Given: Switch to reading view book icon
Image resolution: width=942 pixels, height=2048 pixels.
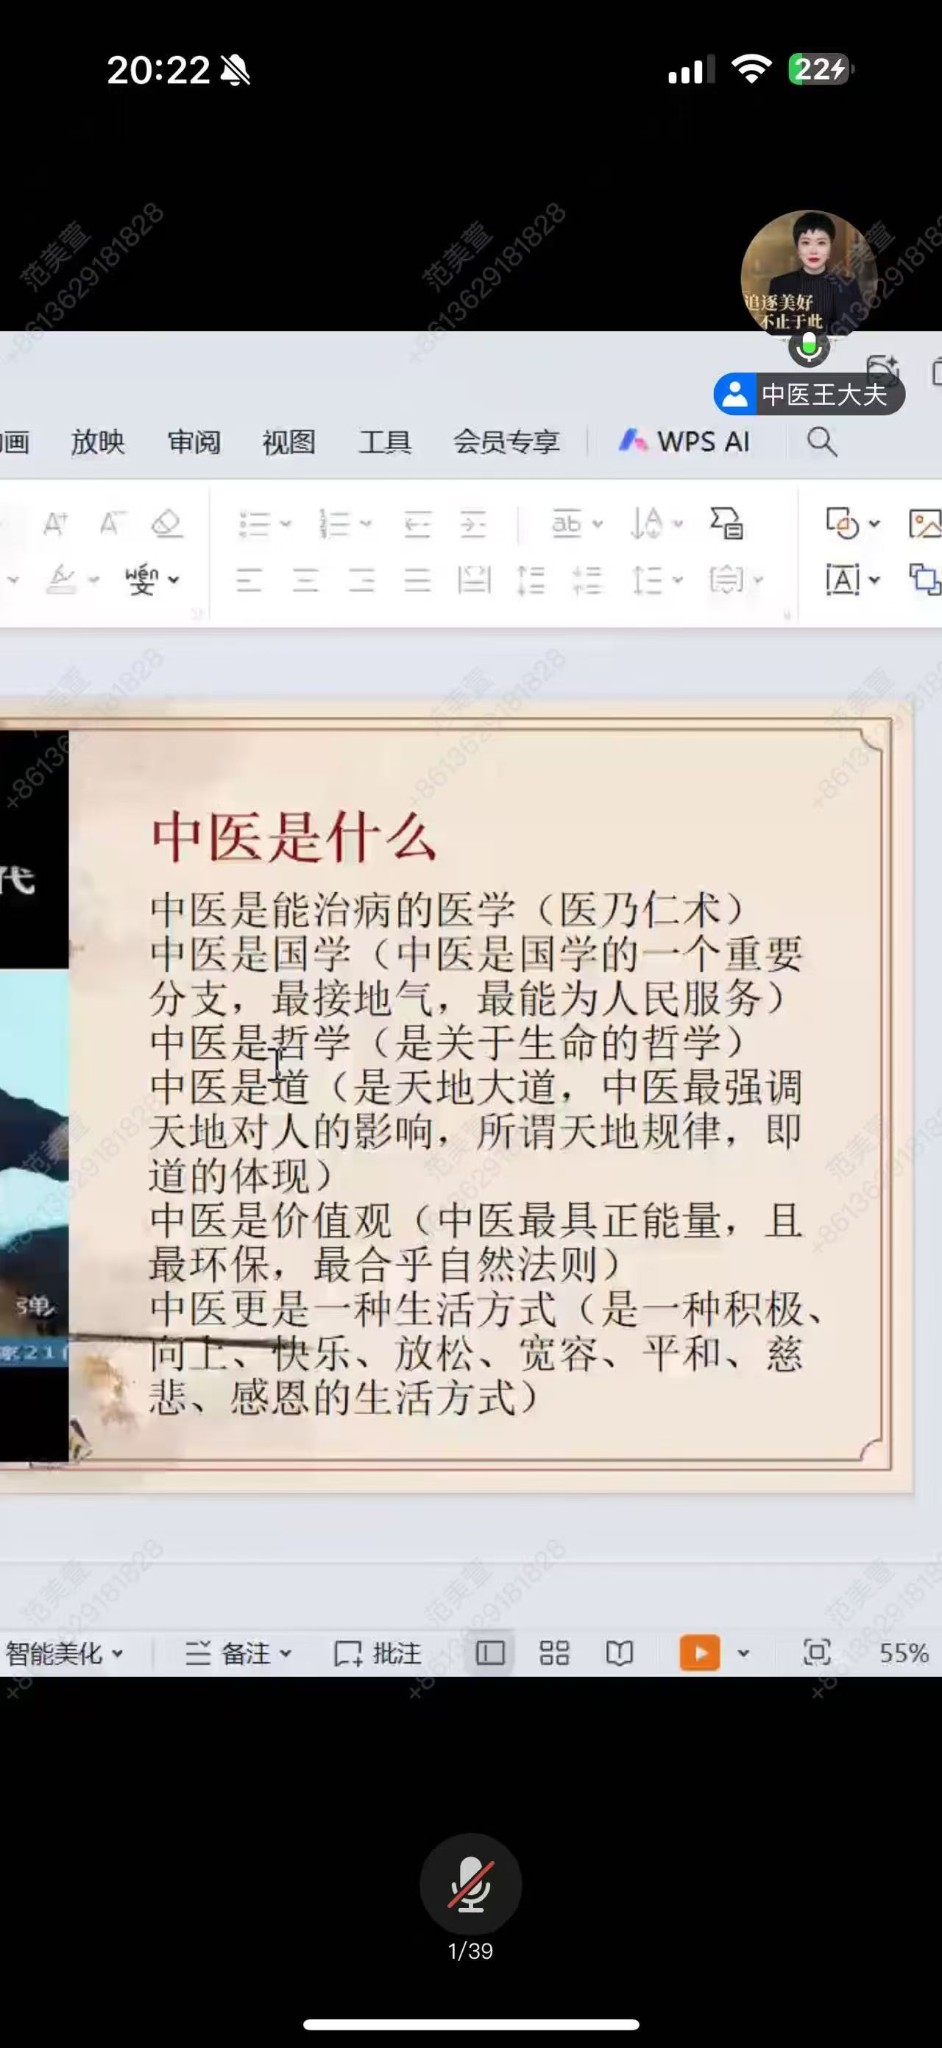Looking at the screenshot, I should click(619, 1653).
